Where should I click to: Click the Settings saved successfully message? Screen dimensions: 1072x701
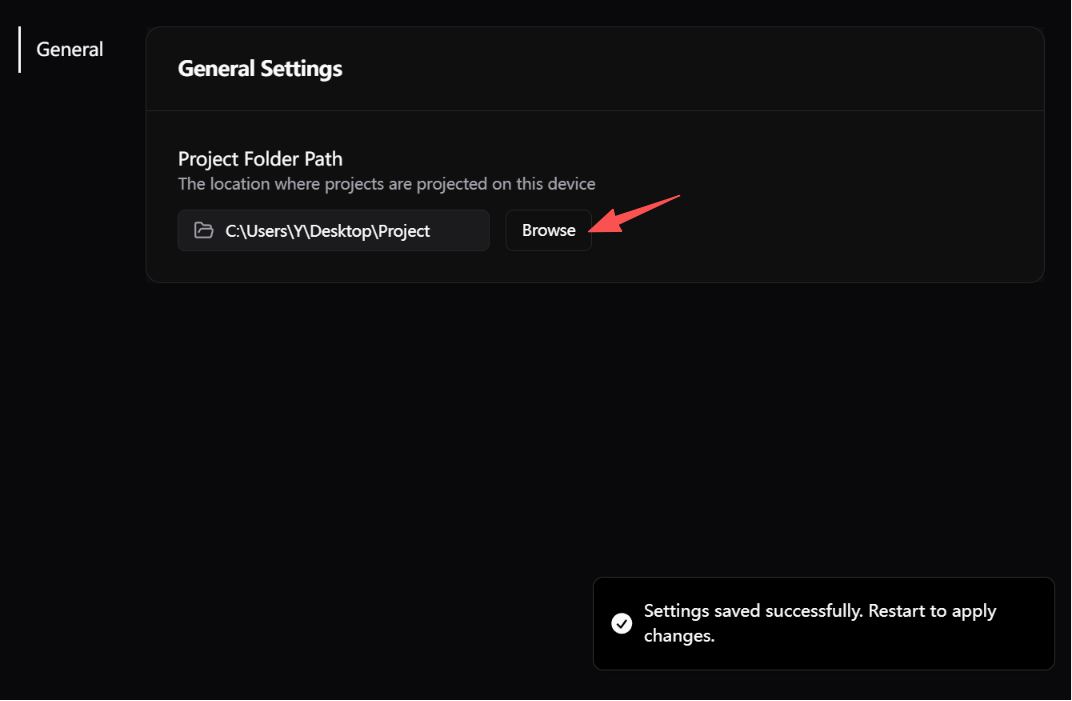pyautogui.click(x=820, y=623)
